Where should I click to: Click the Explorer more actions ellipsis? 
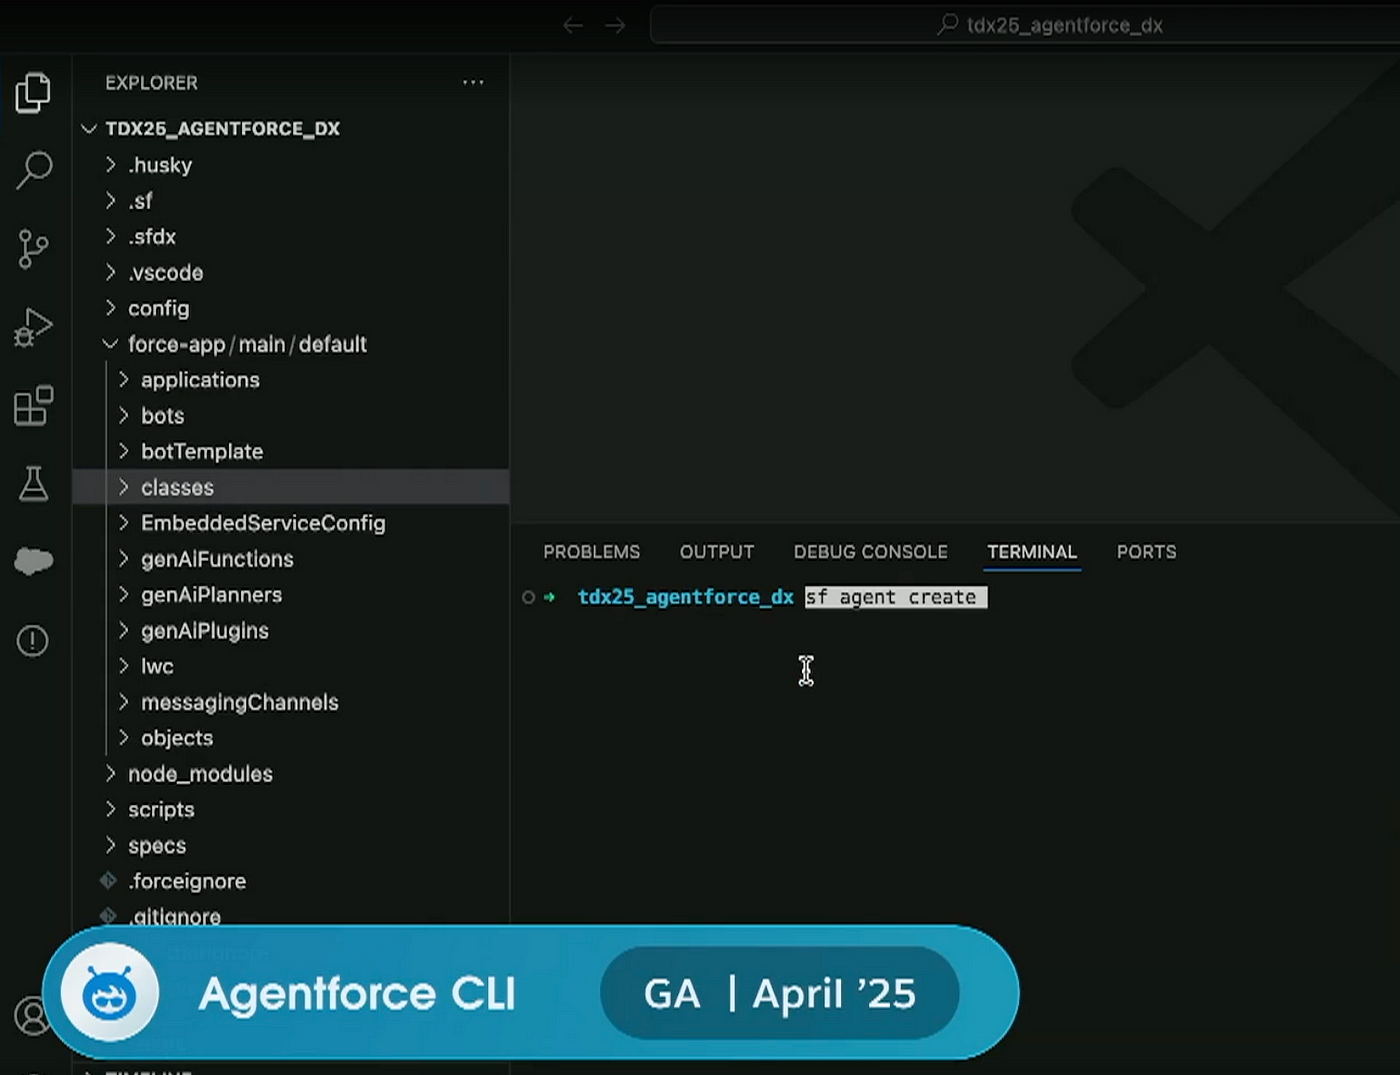click(x=473, y=83)
